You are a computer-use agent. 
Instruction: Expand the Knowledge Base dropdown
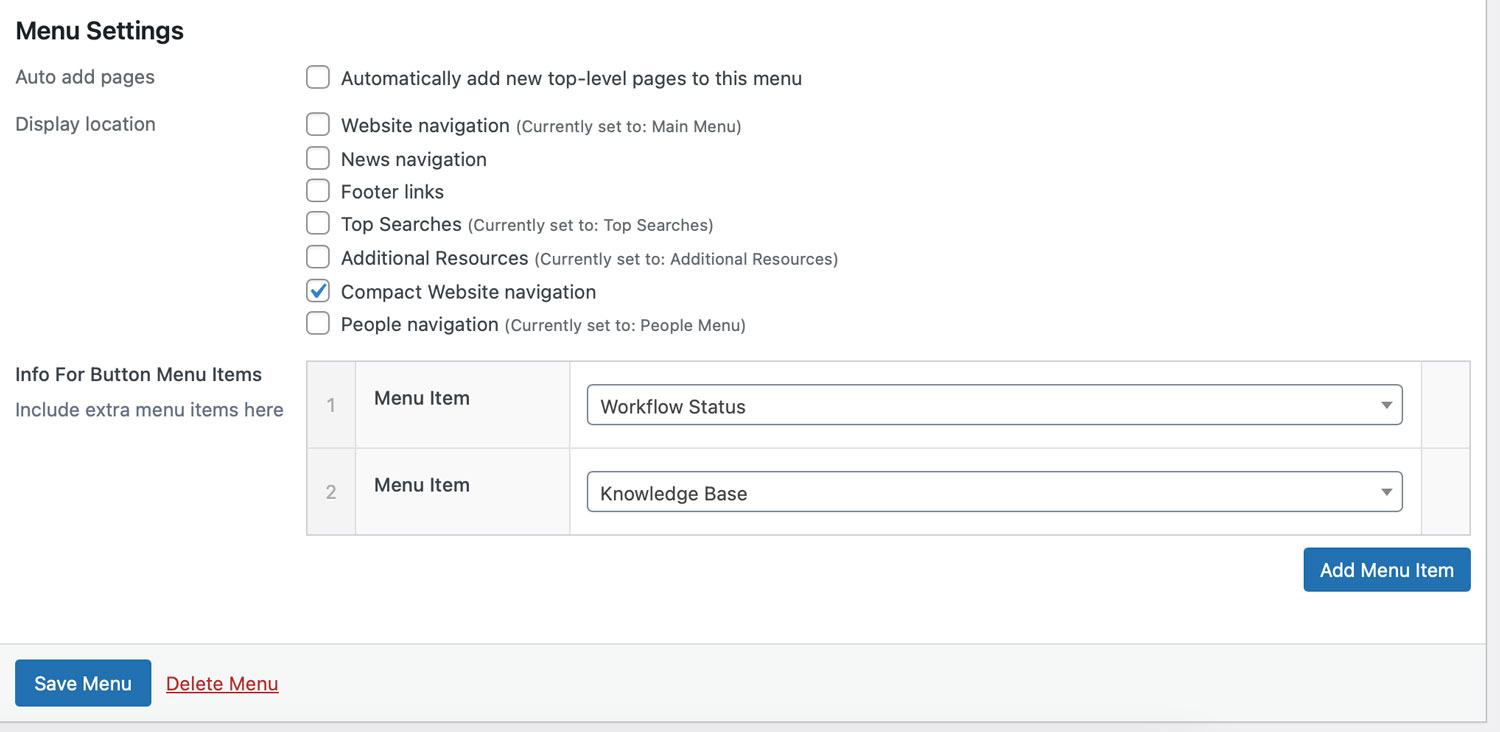(x=994, y=493)
